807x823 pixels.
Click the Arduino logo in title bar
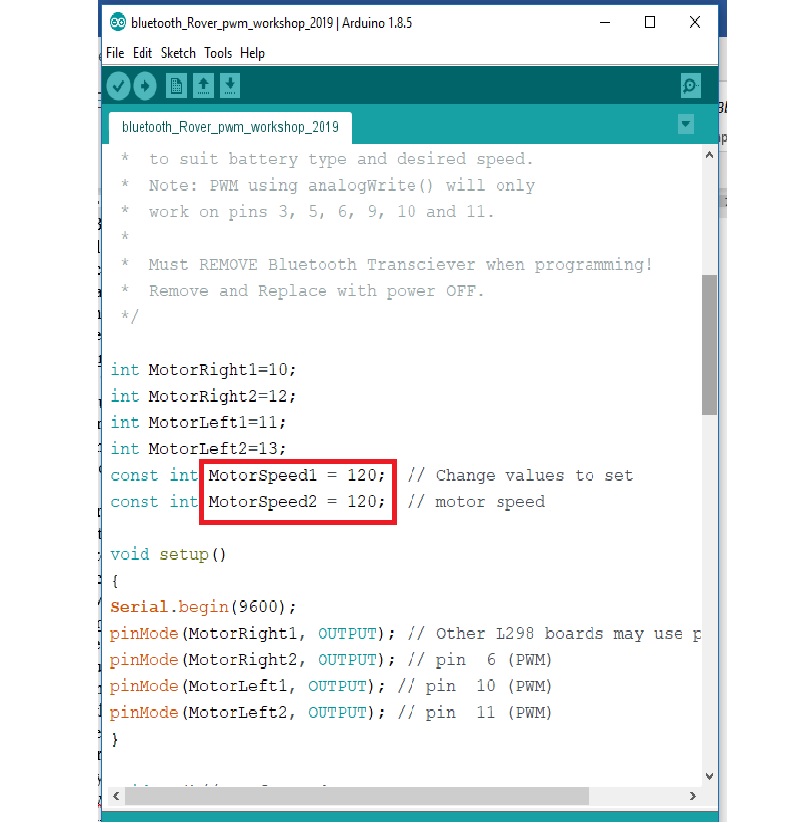118,23
